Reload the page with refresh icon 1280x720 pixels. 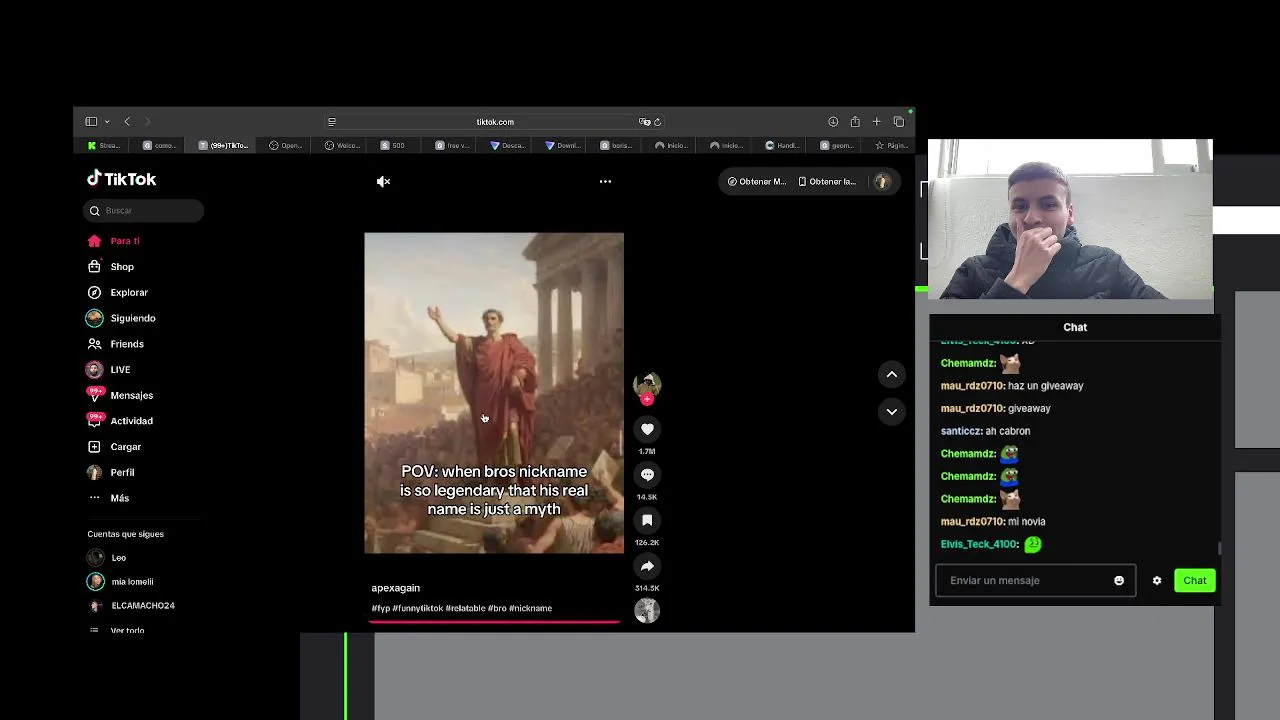[657, 122]
